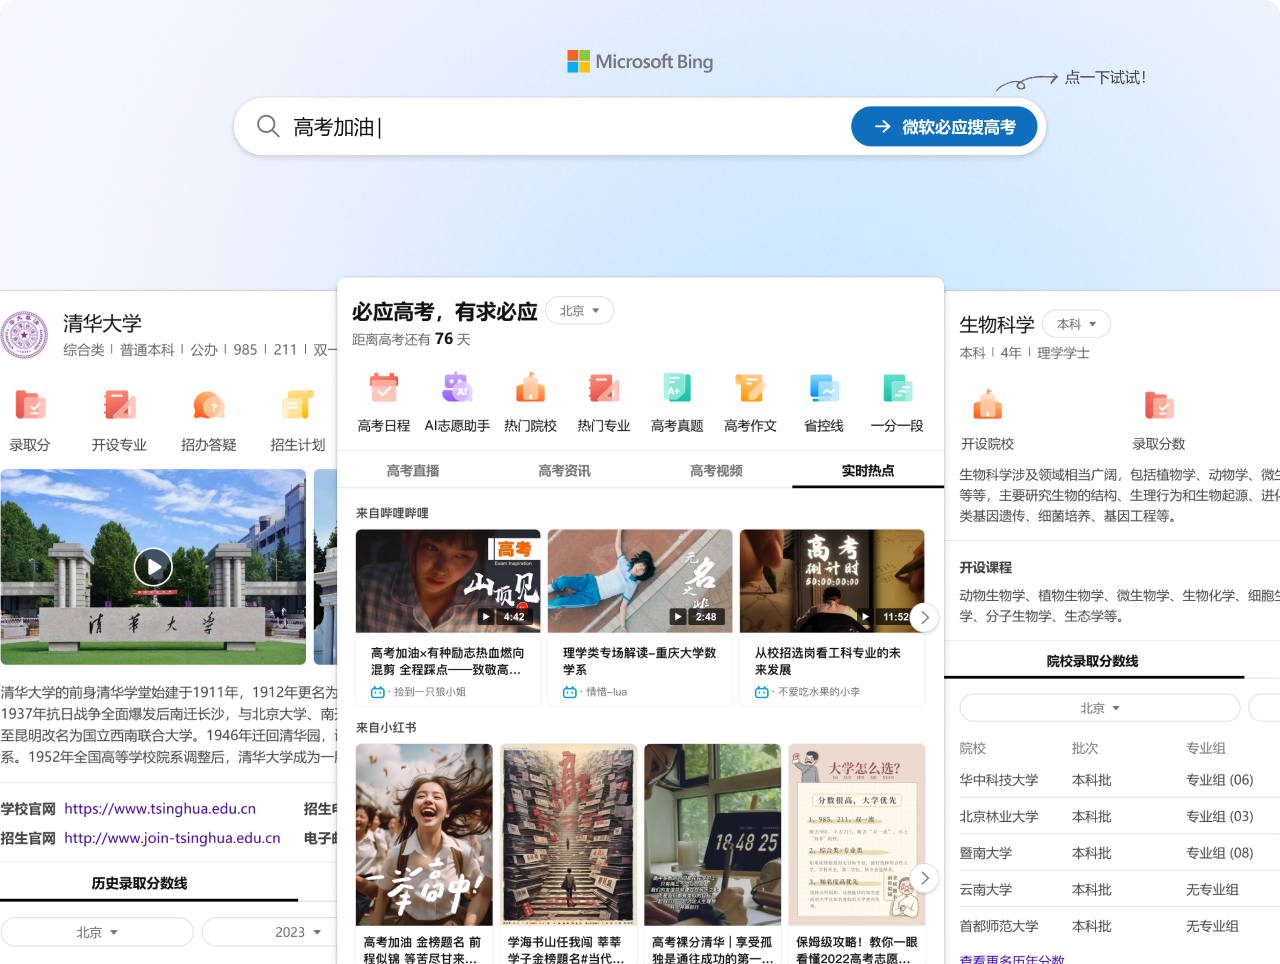This screenshot has width=1280, height=964.
Task: Click 专业组 (03) cell
Action: tap(1219, 817)
